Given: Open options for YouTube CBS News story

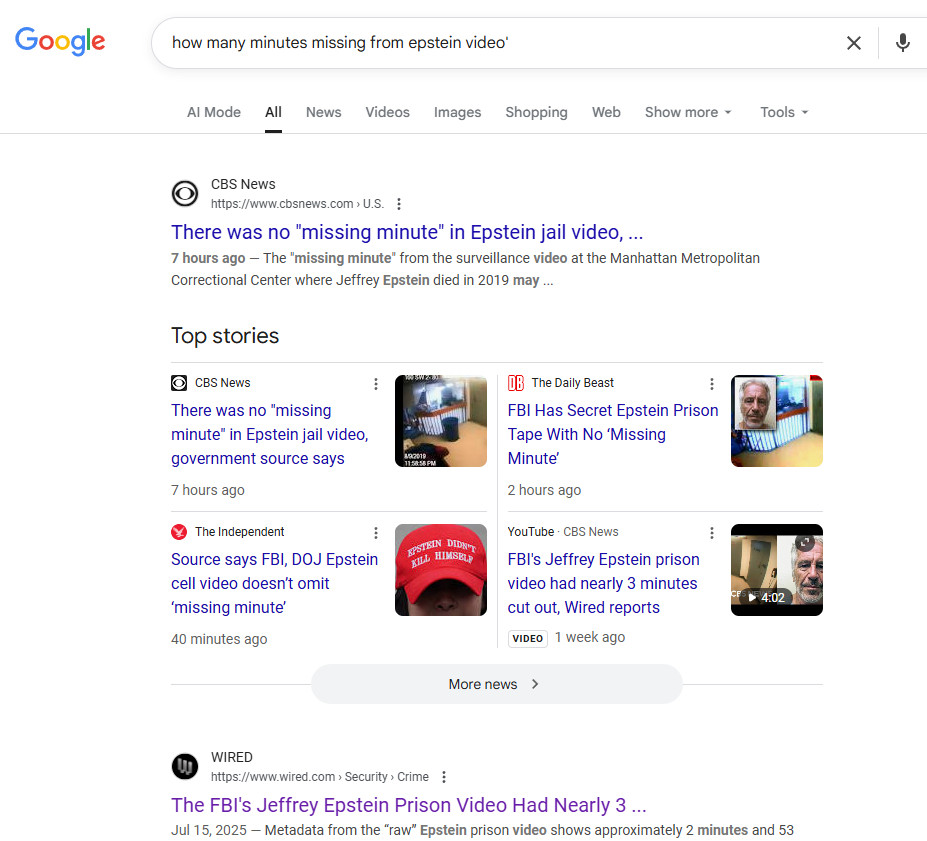Looking at the screenshot, I should [712, 533].
